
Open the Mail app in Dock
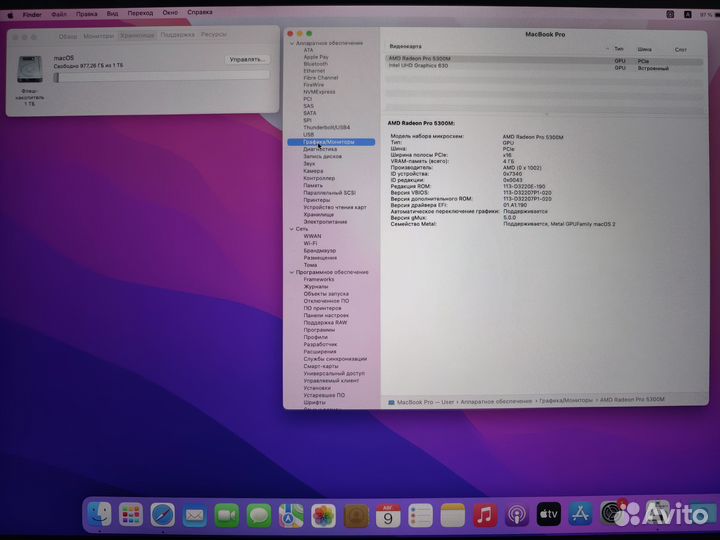[195, 516]
